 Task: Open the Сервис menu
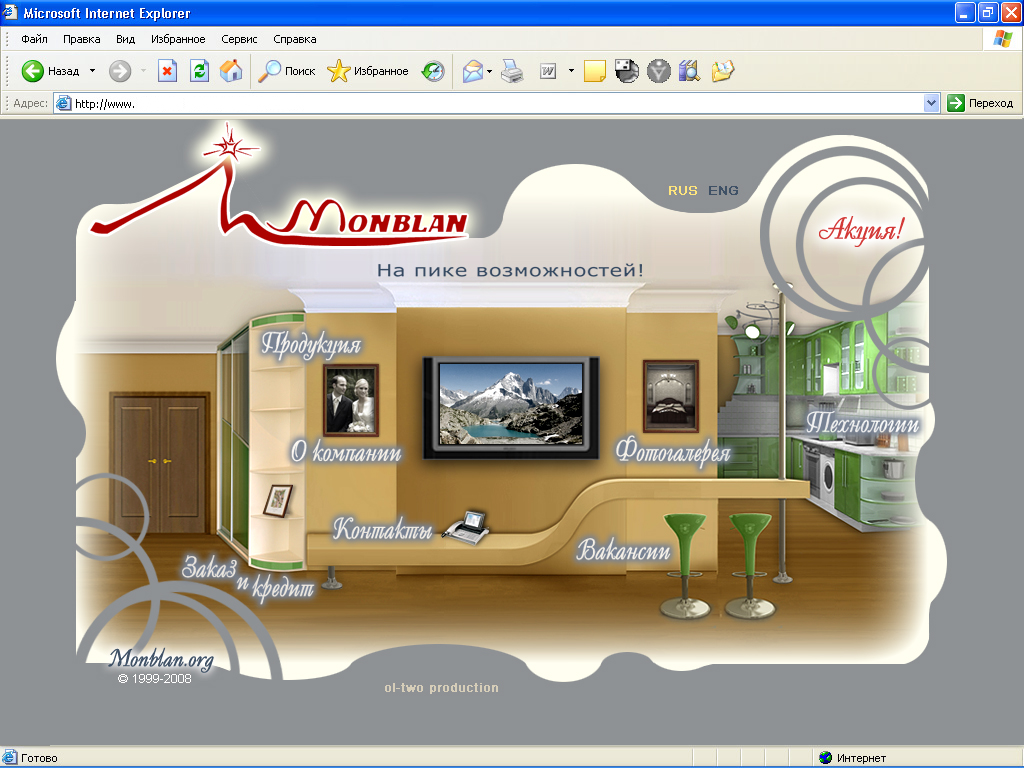pos(239,39)
